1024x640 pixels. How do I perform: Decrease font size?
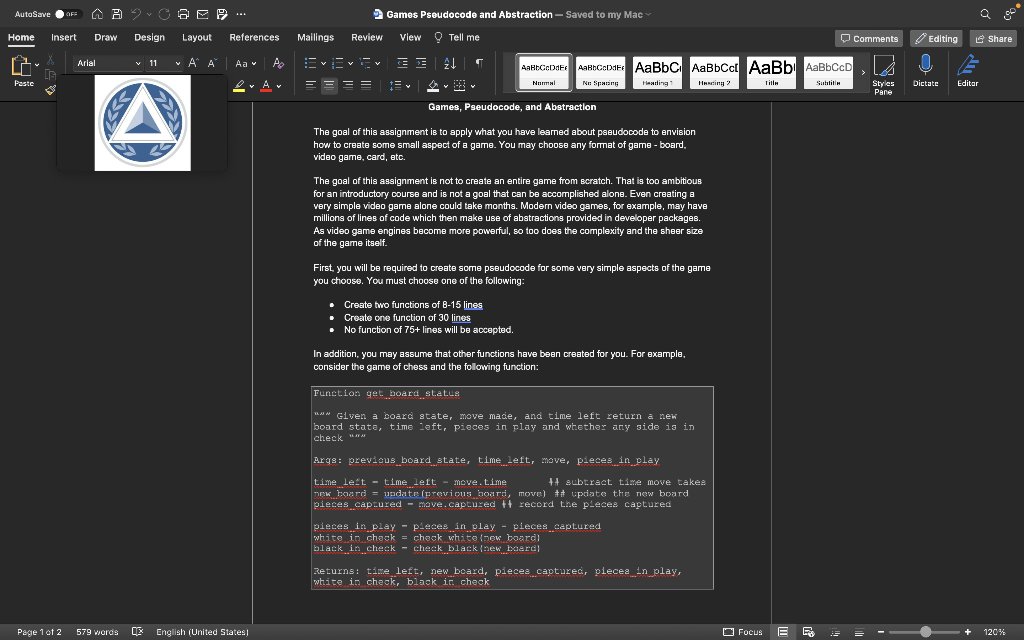point(212,63)
